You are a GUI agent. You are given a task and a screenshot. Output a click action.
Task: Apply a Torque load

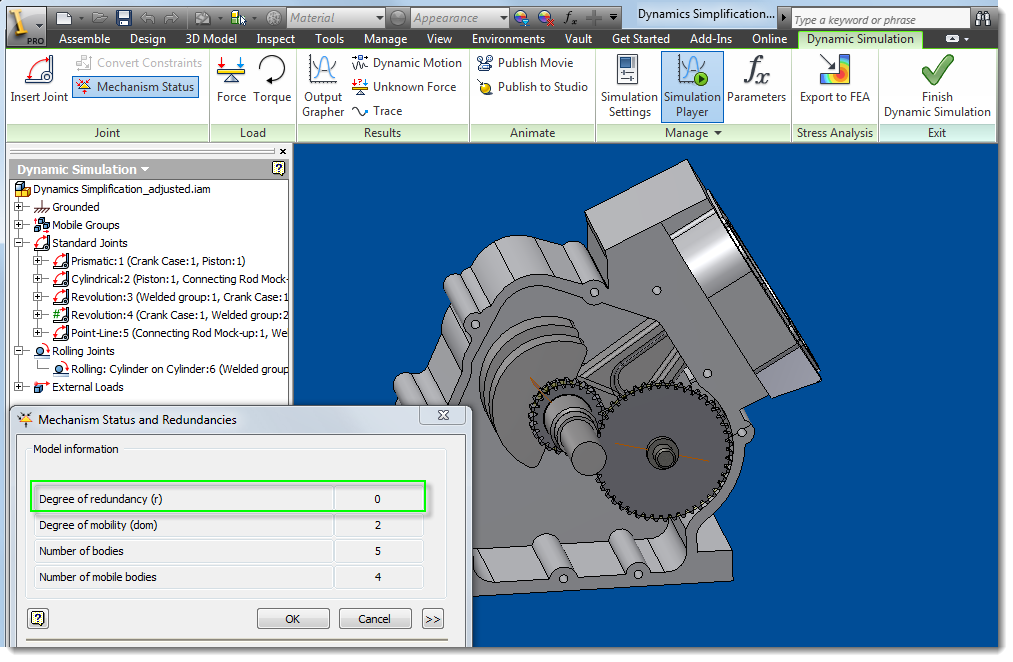pos(272,79)
